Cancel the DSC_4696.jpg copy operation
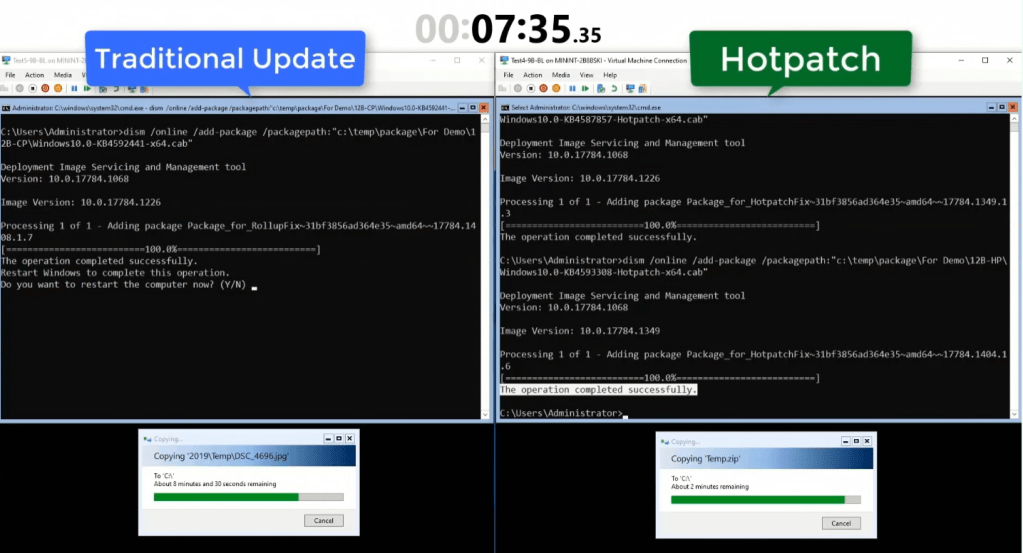Screen dimensions: 1023x553 (324, 520)
